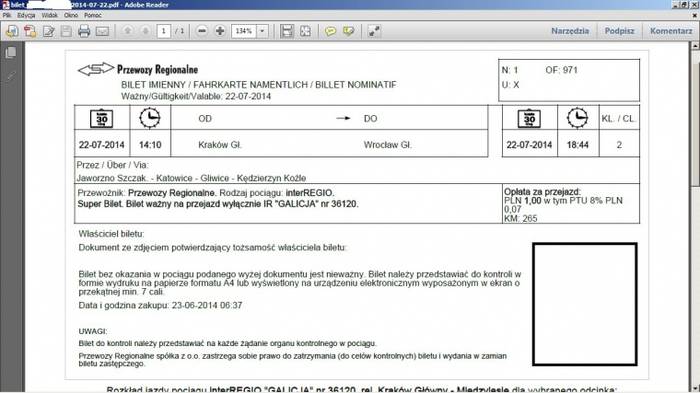Open the Widok menu

[50, 15]
